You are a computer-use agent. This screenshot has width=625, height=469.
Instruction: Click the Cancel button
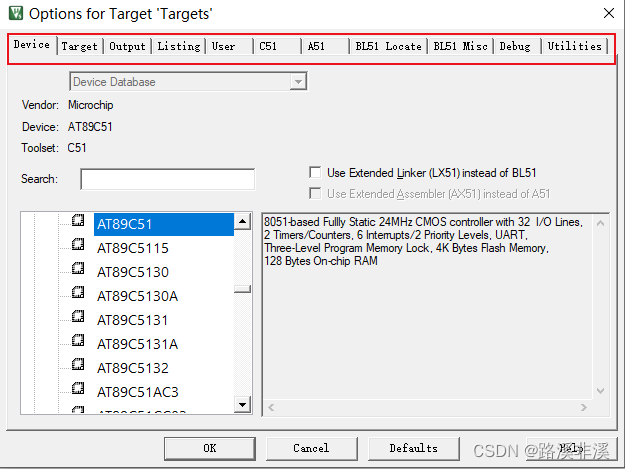pos(311,448)
